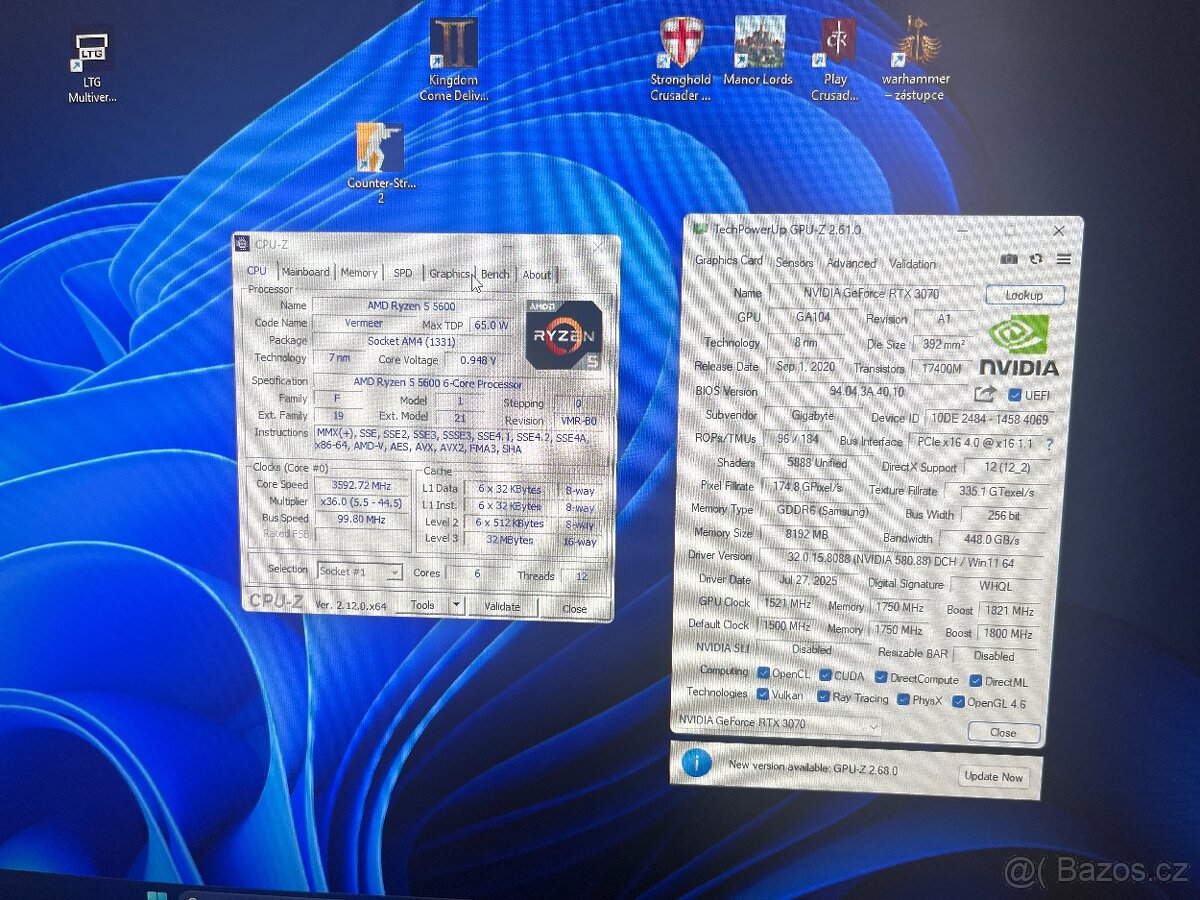The image size is (1200, 900).
Task: Switch to the Memory tab in CPU-Z
Action: (x=359, y=273)
